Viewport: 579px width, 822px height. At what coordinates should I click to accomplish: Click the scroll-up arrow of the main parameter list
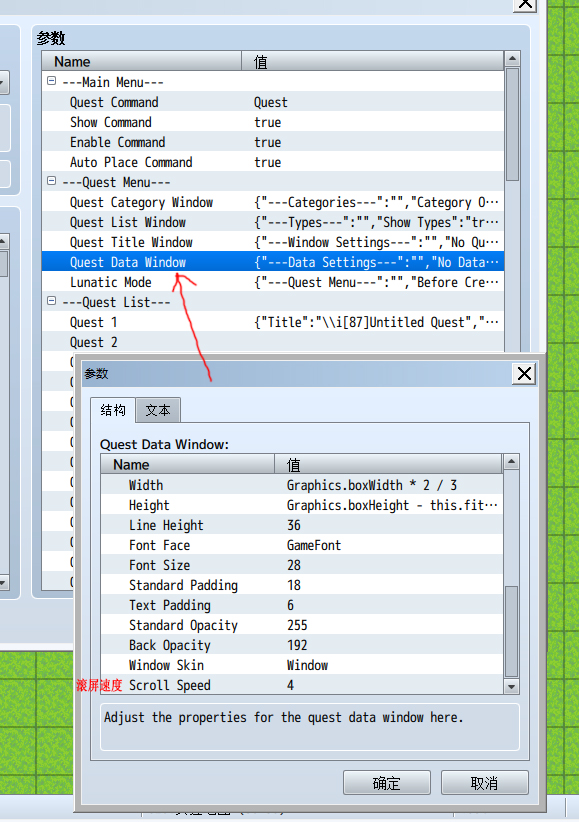point(512,59)
